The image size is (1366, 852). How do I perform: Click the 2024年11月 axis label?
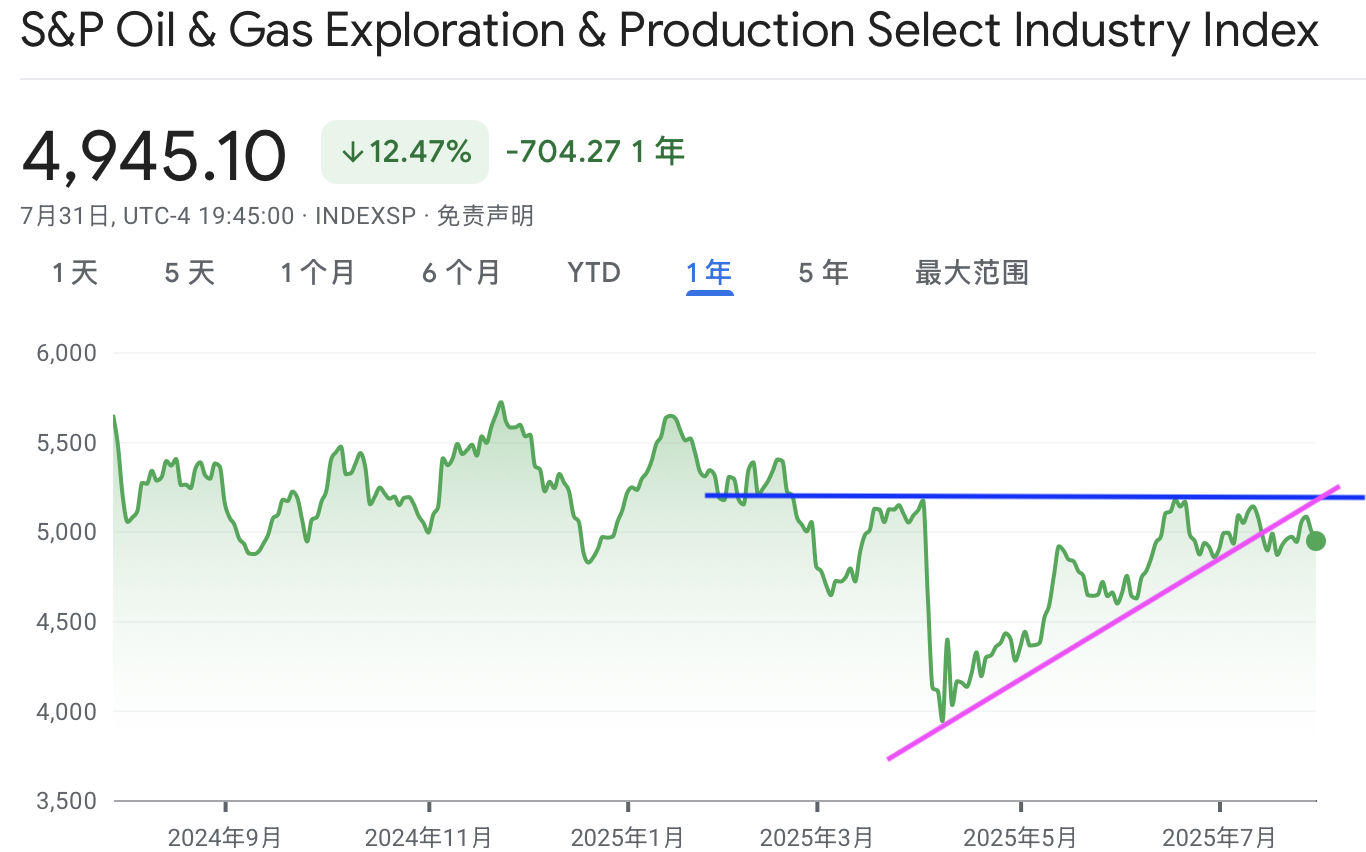coord(428,836)
